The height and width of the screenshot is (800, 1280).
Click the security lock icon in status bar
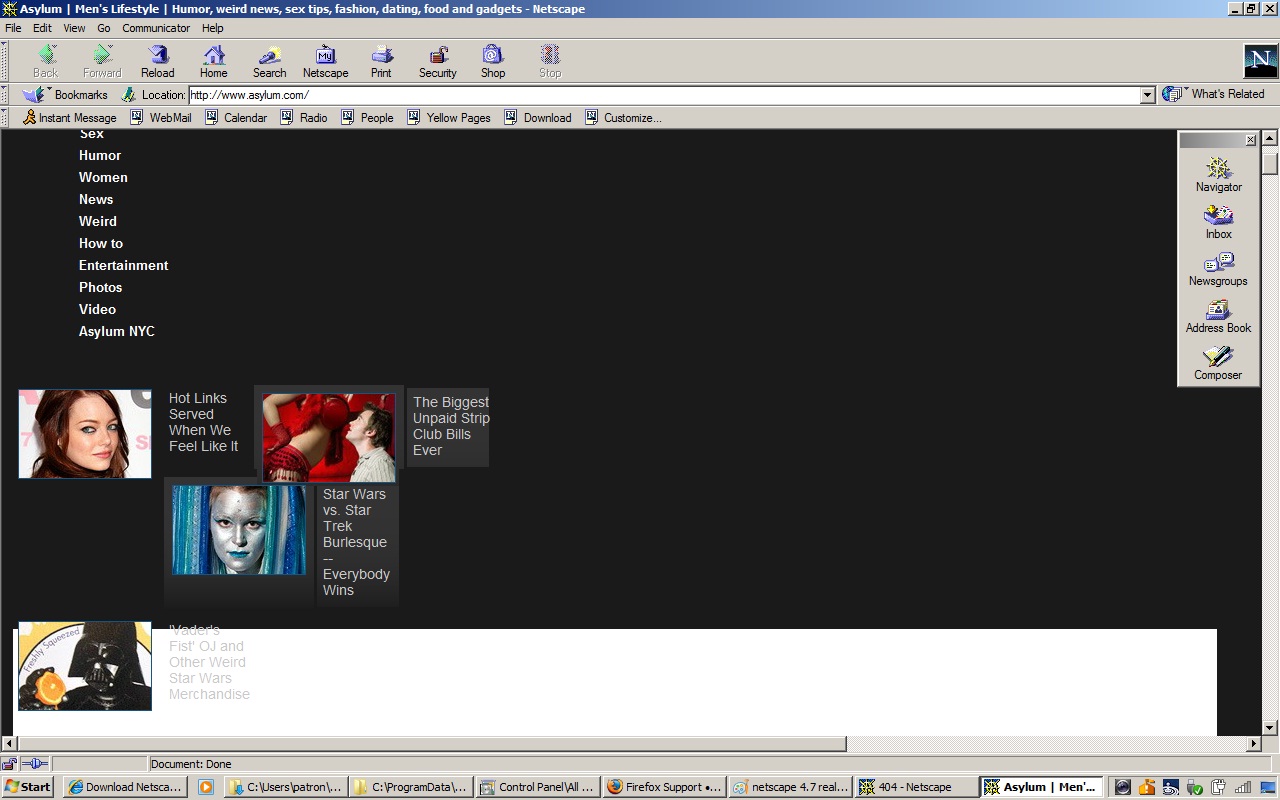click(10, 764)
